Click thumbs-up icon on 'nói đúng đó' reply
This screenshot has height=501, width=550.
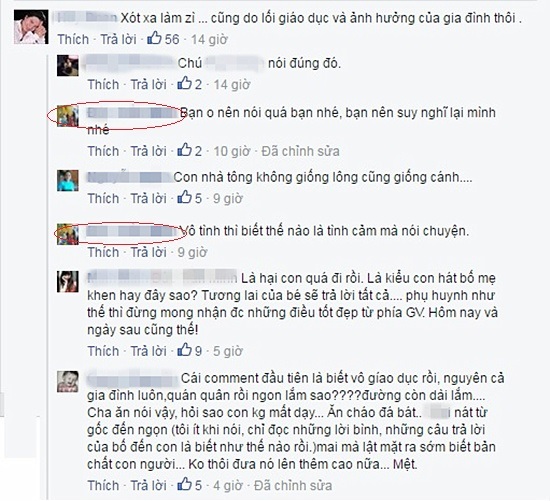click(x=184, y=84)
